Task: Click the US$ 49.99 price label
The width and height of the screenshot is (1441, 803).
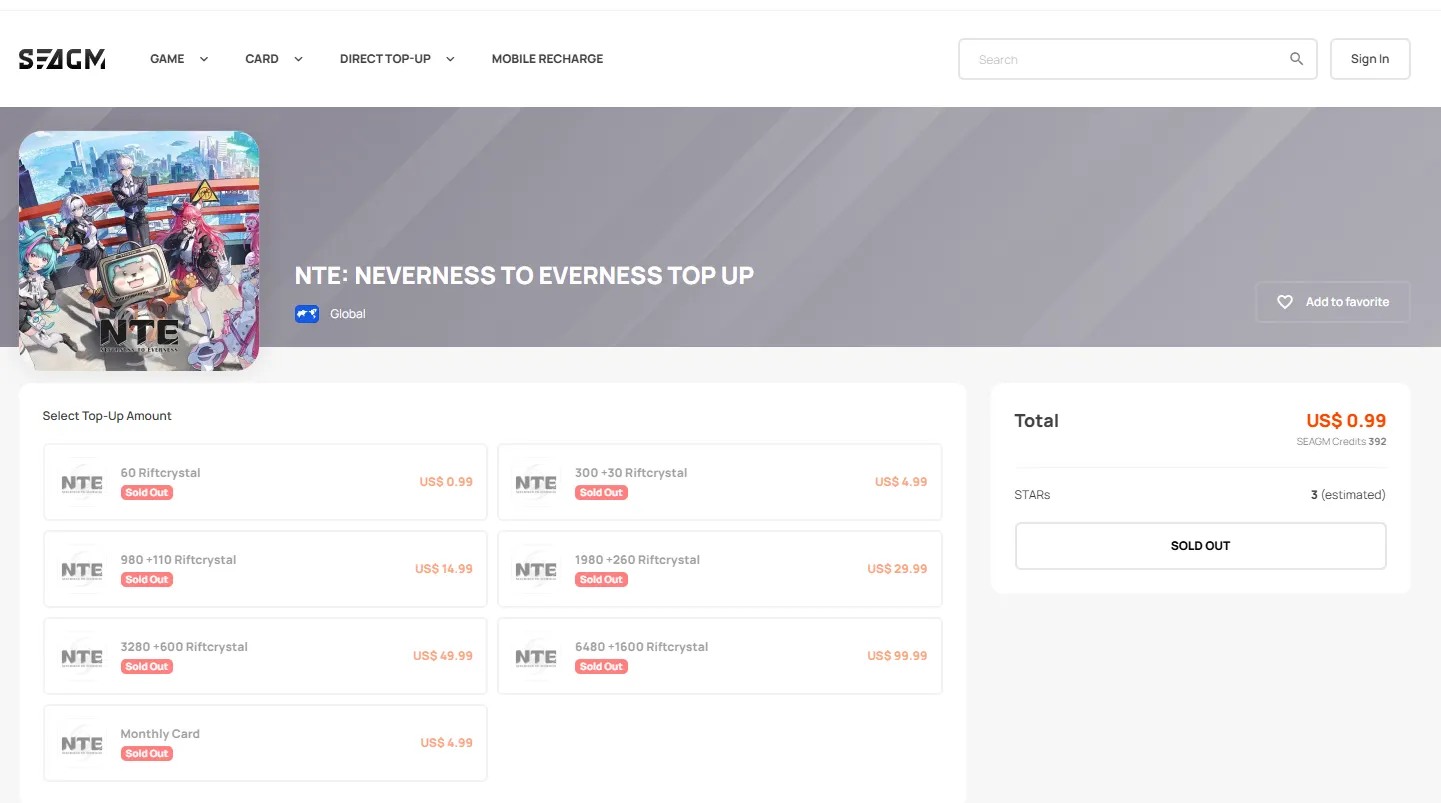Action: (x=443, y=656)
